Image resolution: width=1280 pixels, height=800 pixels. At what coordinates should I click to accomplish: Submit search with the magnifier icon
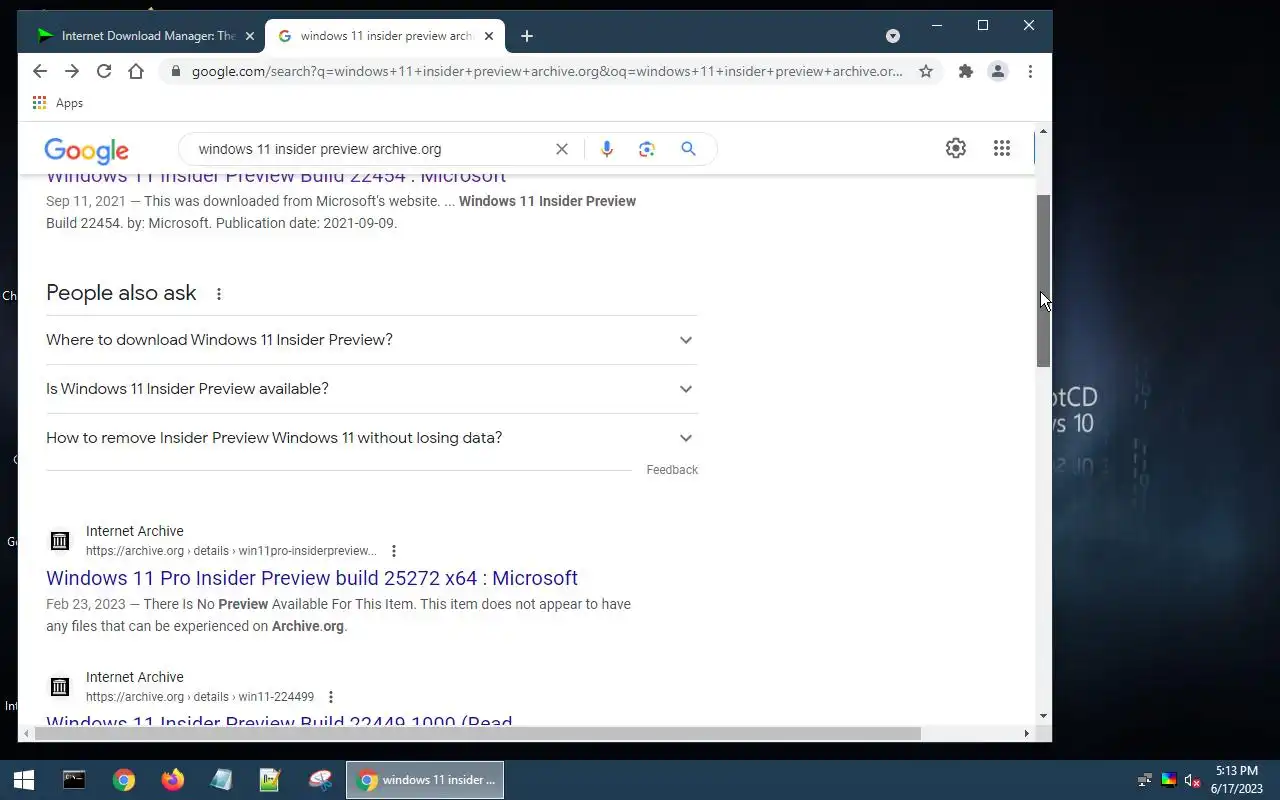(688, 149)
